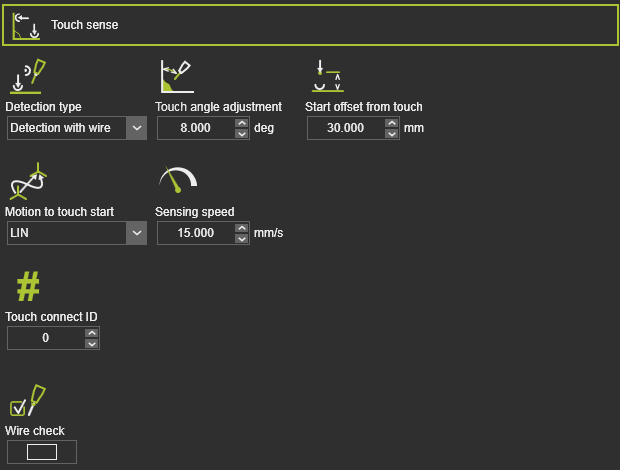Click the Touch connect ID number field

tap(45, 339)
